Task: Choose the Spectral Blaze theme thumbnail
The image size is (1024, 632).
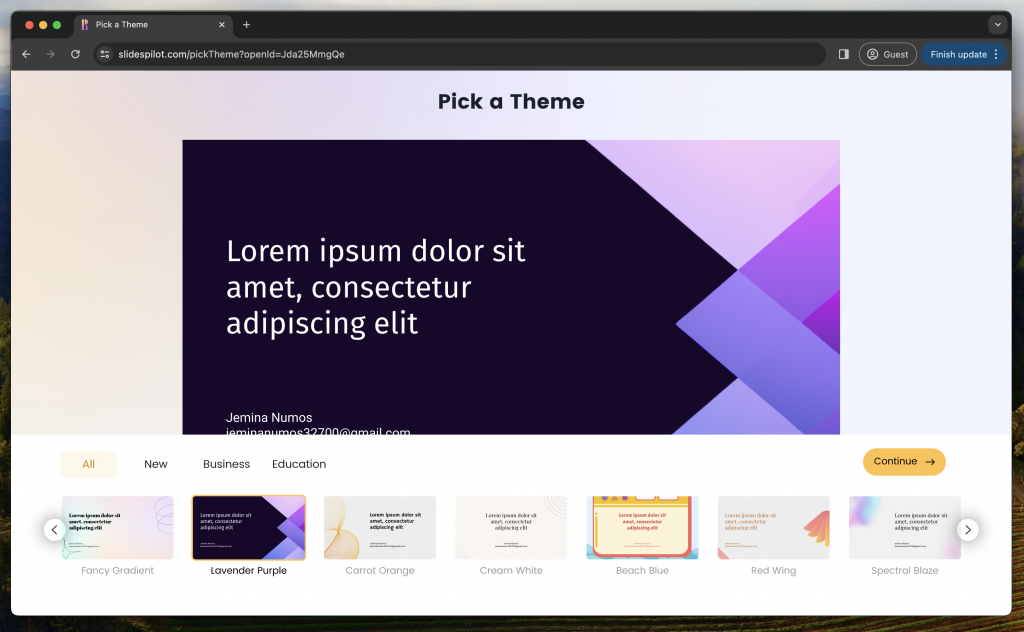Action: tap(905, 528)
